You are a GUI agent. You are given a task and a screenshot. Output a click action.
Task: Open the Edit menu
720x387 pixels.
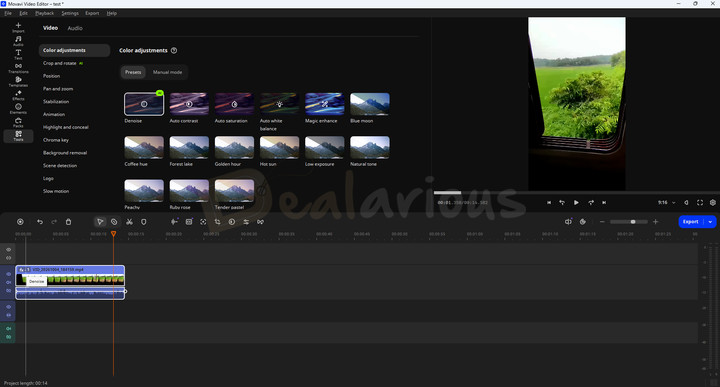tap(23, 13)
